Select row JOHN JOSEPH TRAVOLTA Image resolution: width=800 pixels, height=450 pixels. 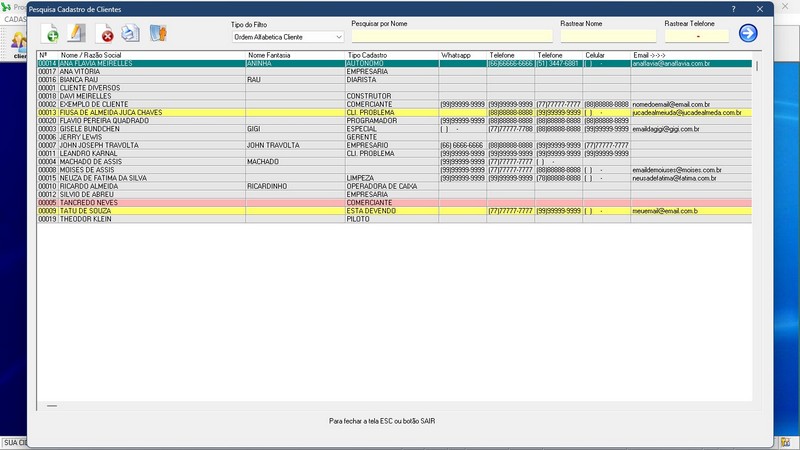(394, 145)
